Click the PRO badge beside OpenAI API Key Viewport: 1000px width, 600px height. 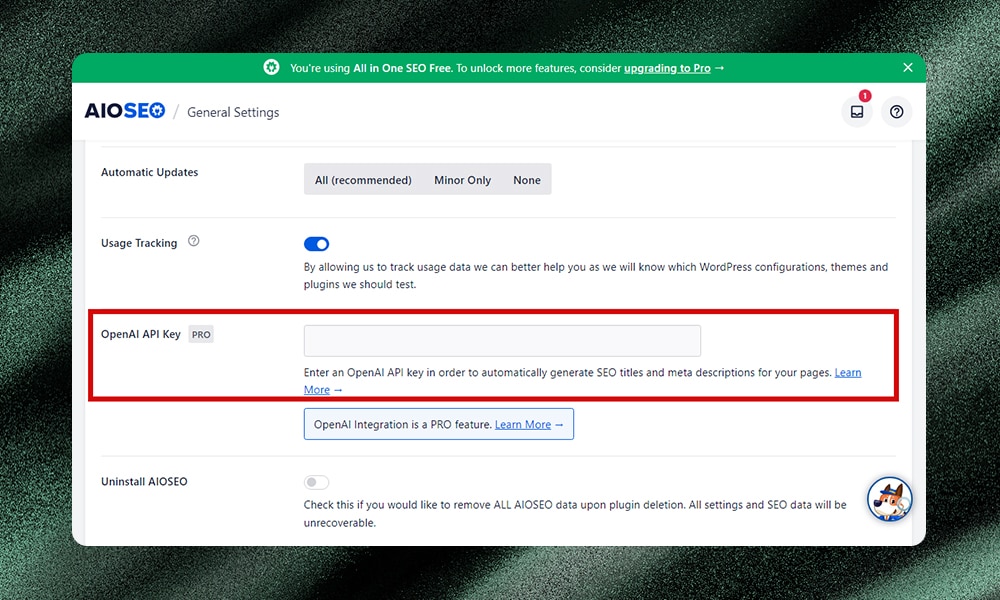(201, 334)
